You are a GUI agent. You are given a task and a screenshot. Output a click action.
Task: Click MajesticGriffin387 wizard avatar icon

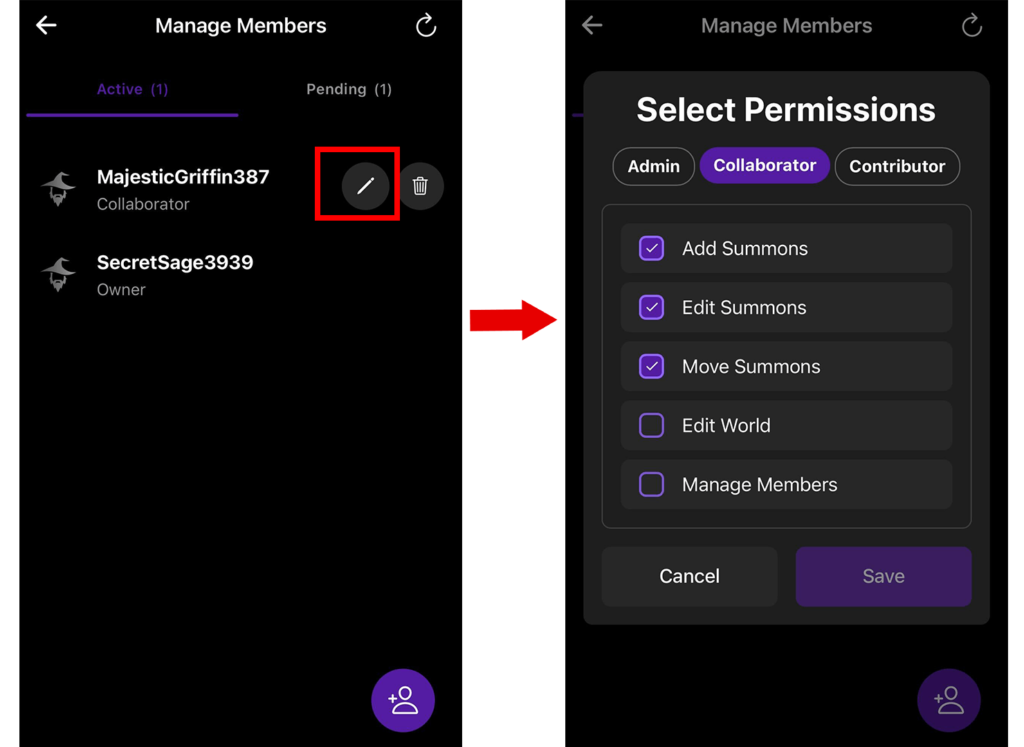pos(59,189)
